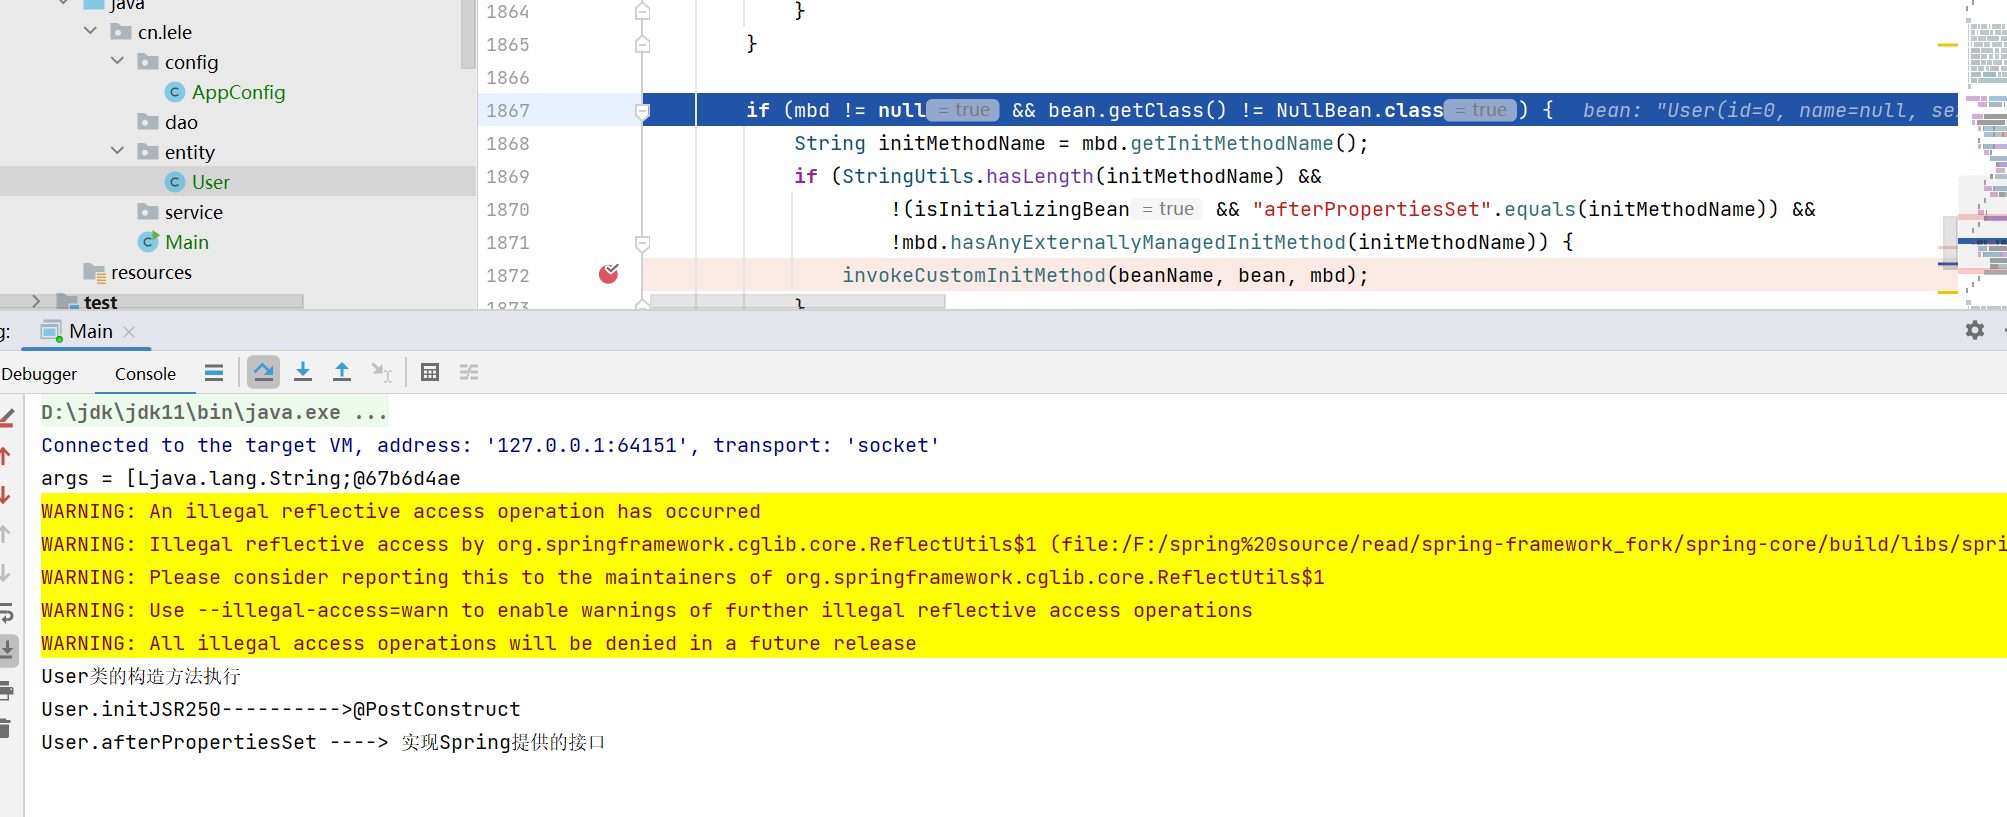Expand the test folder chevron

click(x=37, y=301)
